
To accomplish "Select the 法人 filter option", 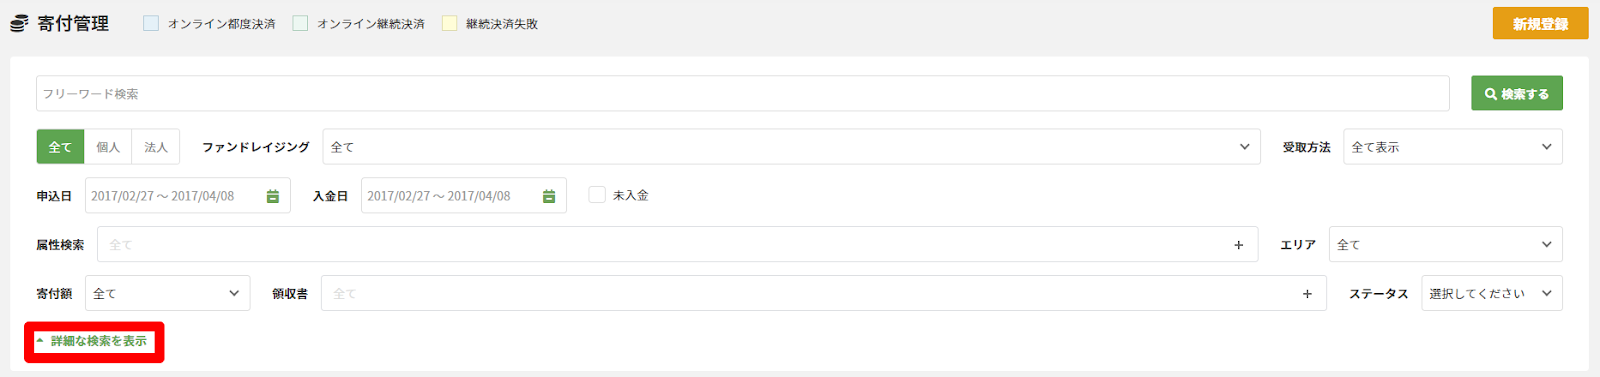I will click(156, 147).
